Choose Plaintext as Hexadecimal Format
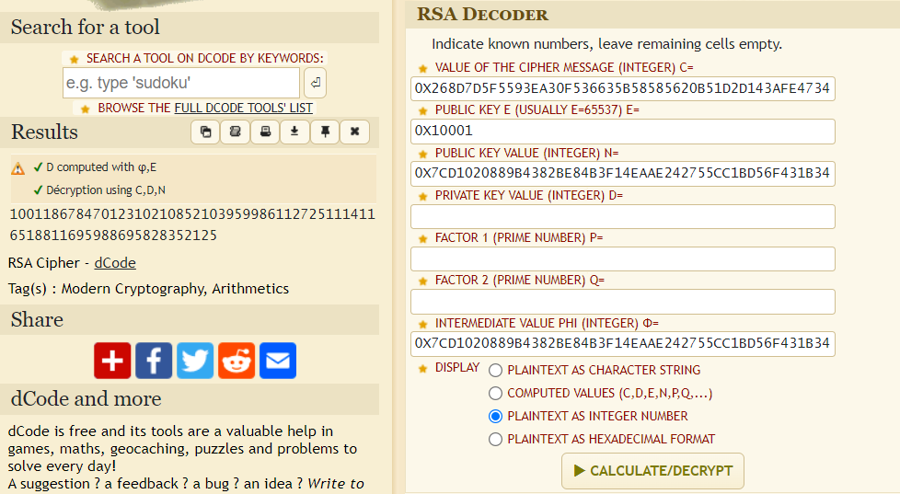Image resolution: width=900 pixels, height=494 pixels. (495, 439)
